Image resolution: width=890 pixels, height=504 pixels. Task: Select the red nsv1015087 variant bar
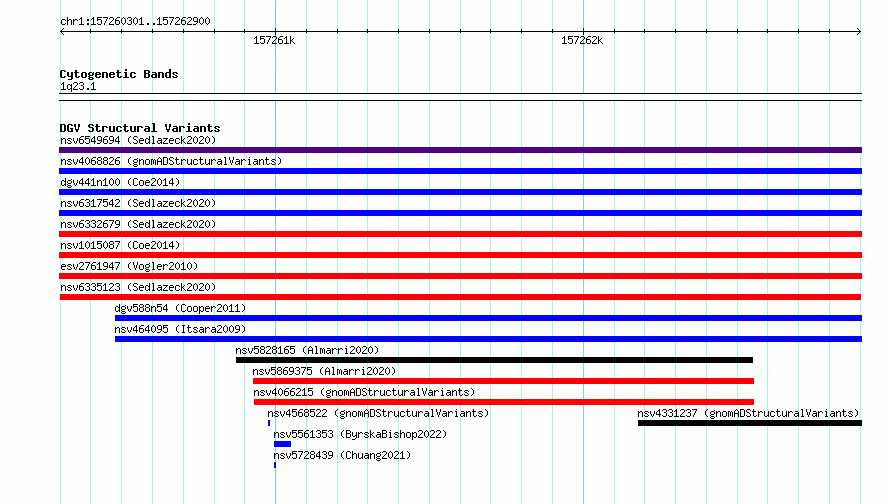coord(460,255)
